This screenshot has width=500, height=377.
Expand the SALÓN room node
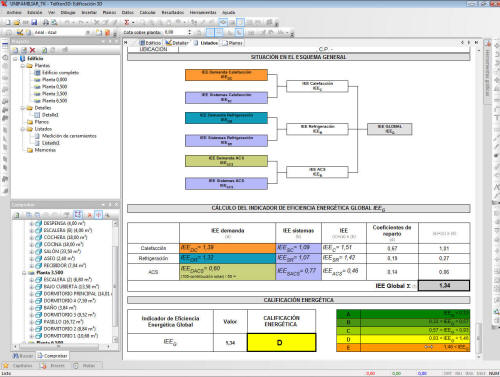32,251
